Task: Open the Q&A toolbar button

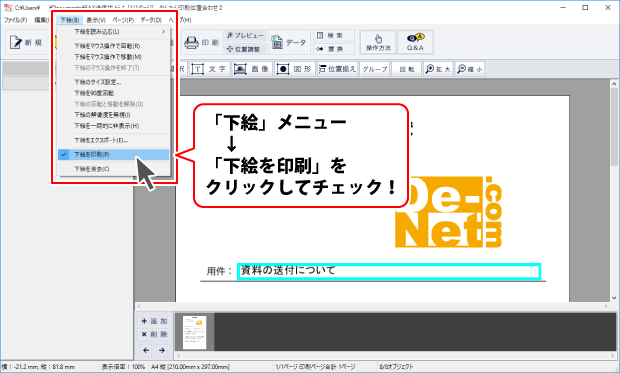Action: pos(415,42)
